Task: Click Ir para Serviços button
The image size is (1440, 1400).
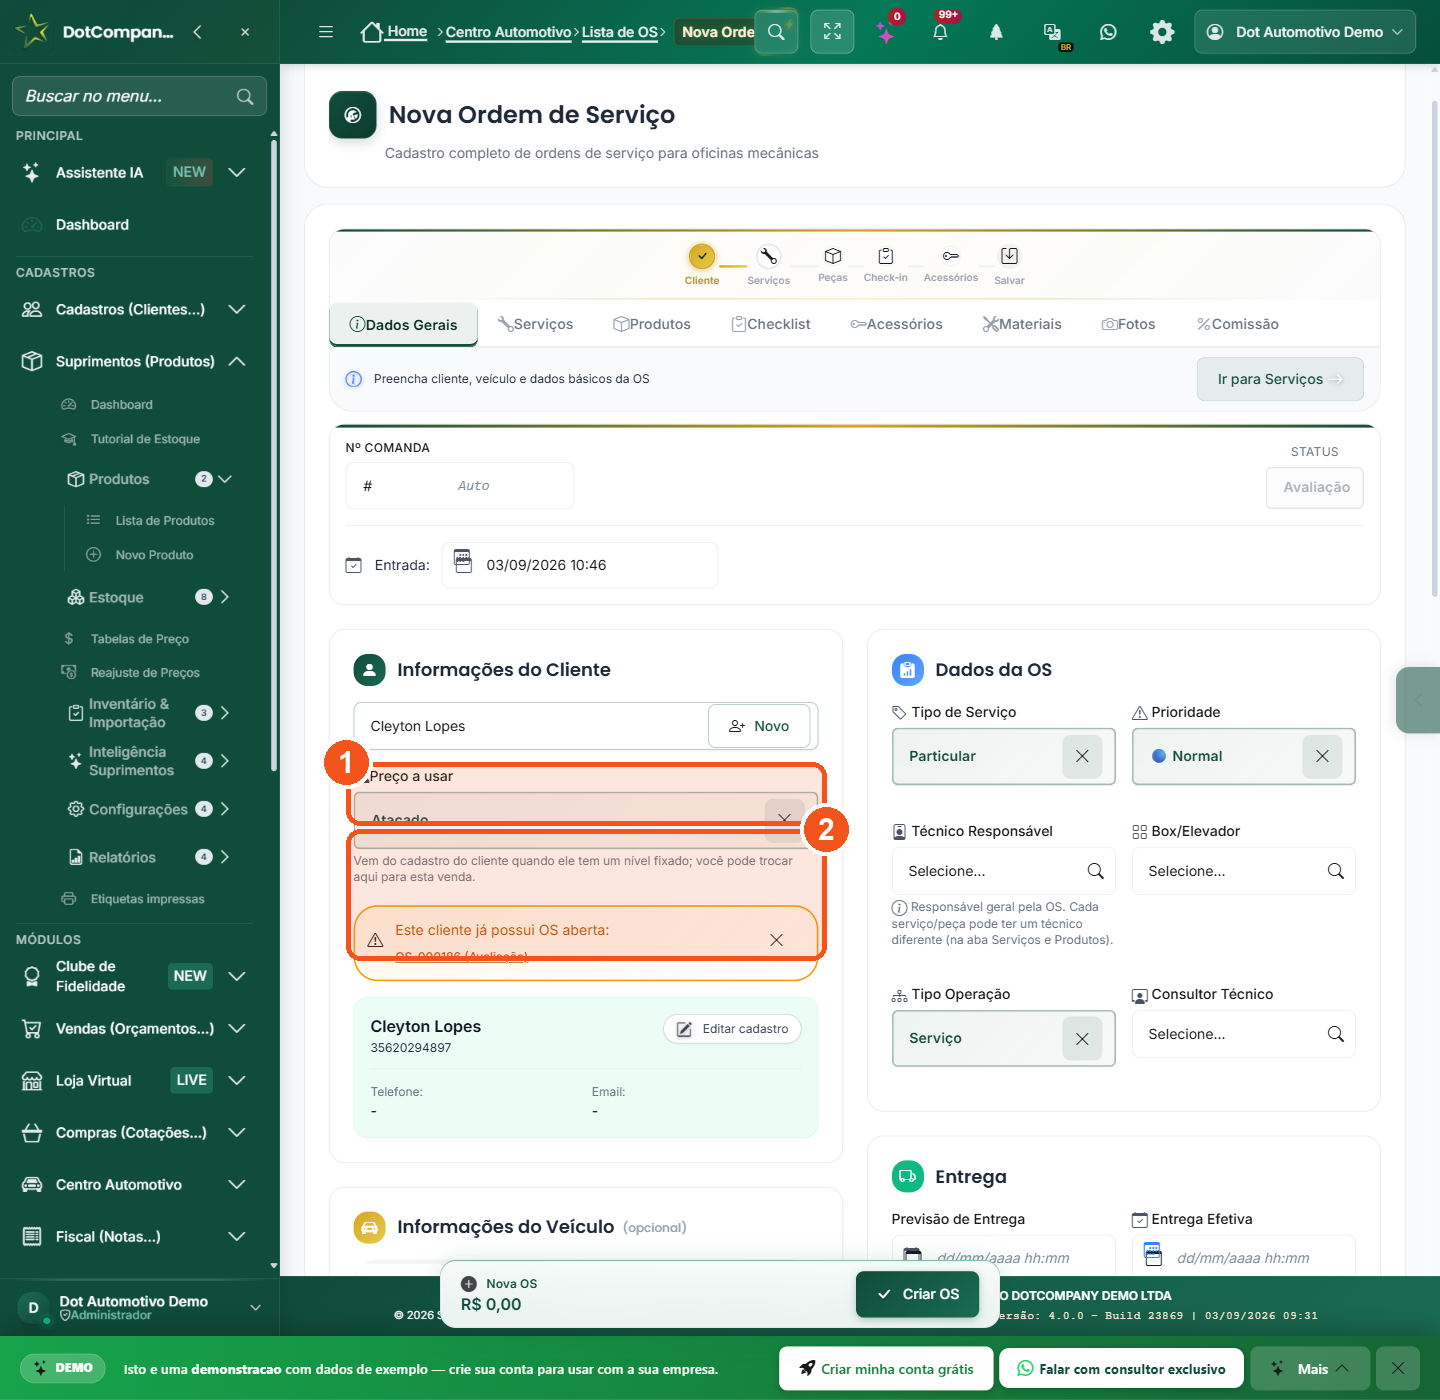Action: [1280, 379]
